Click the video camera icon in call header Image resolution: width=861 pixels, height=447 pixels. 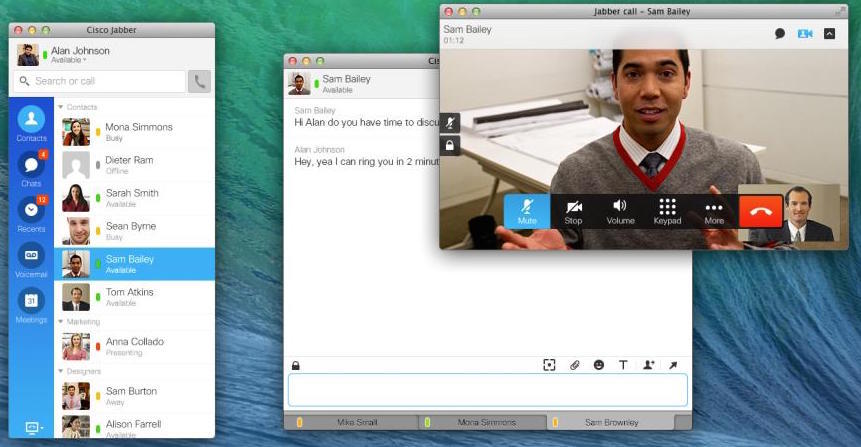pyautogui.click(x=805, y=33)
